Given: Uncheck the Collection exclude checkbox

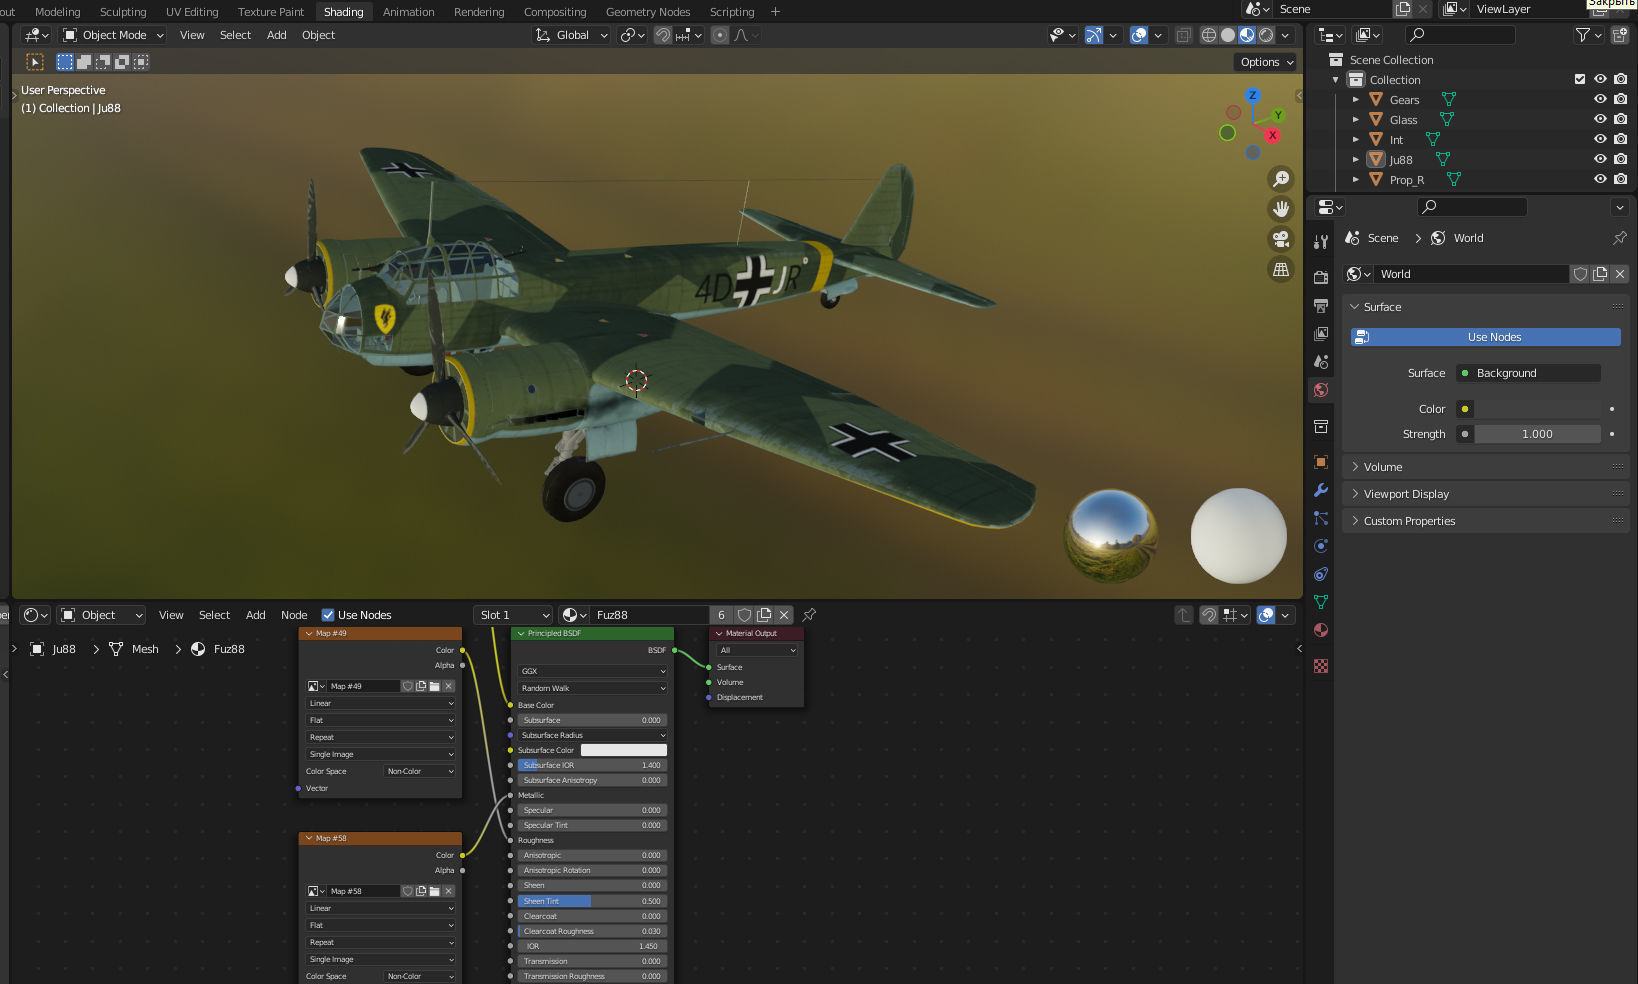Looking at the screenshot, I should (x=1580, y=80).
